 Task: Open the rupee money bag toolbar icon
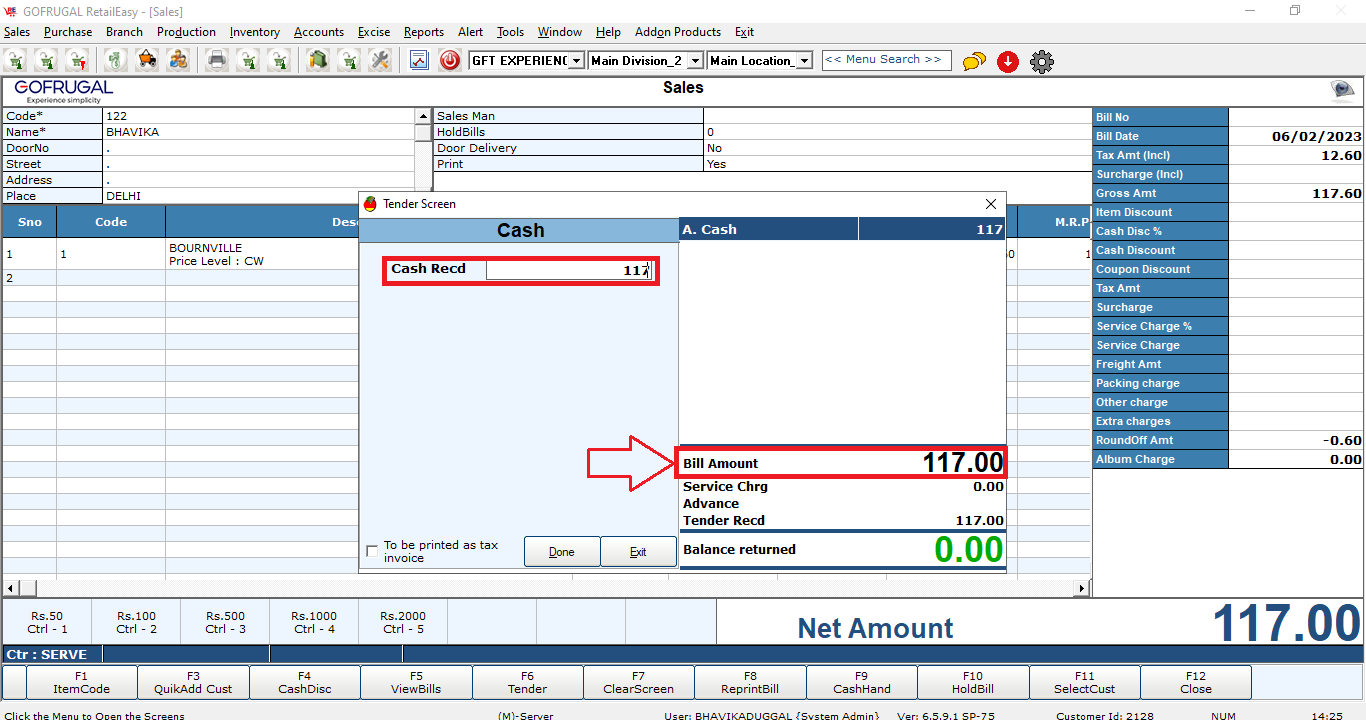coord(117,61)
